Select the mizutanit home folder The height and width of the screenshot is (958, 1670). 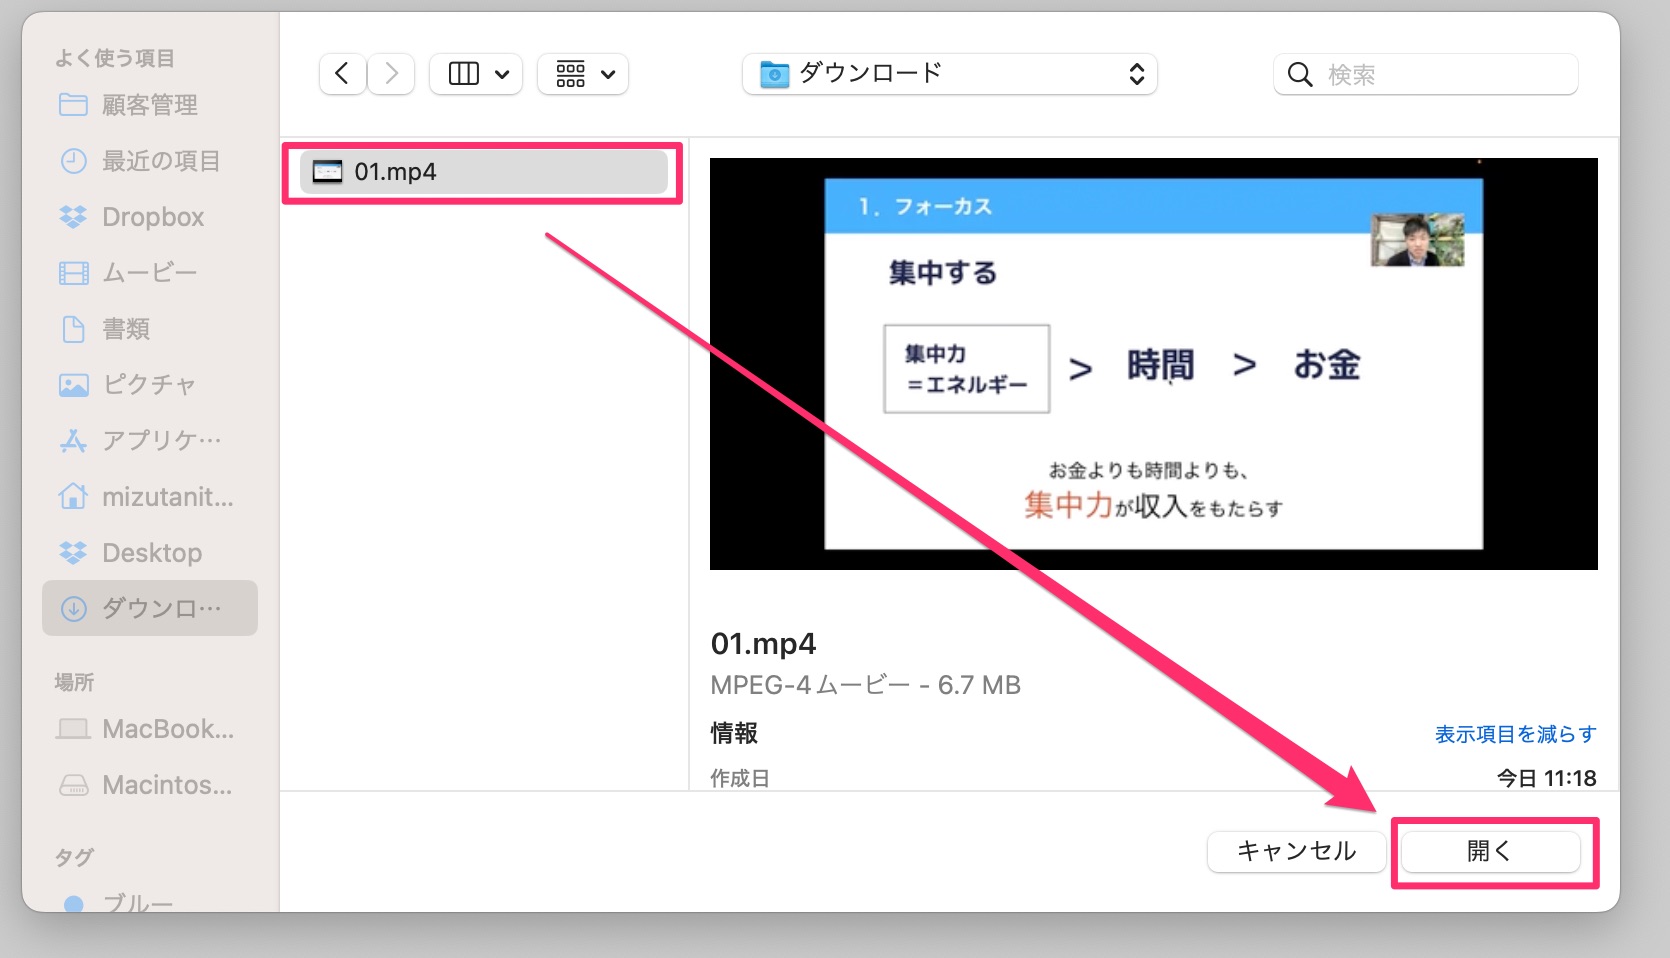point(167,497)
